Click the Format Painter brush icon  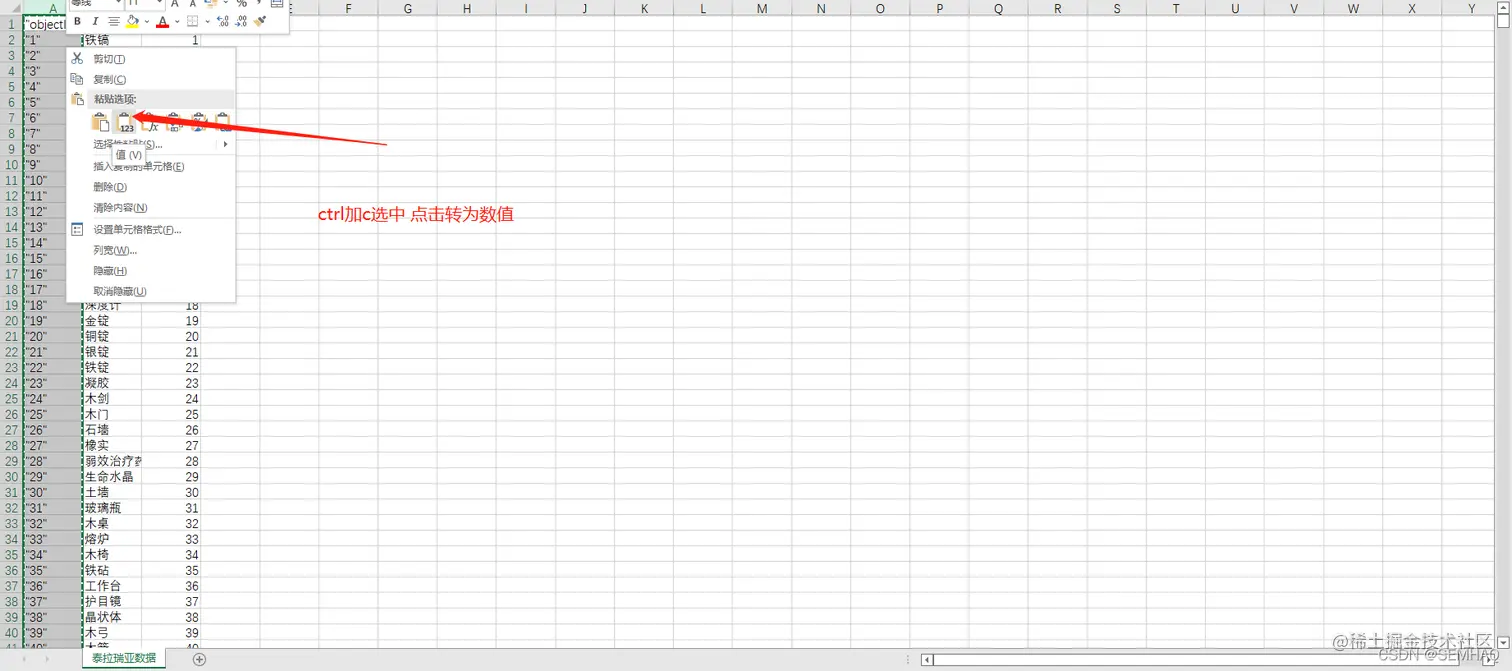260,21
